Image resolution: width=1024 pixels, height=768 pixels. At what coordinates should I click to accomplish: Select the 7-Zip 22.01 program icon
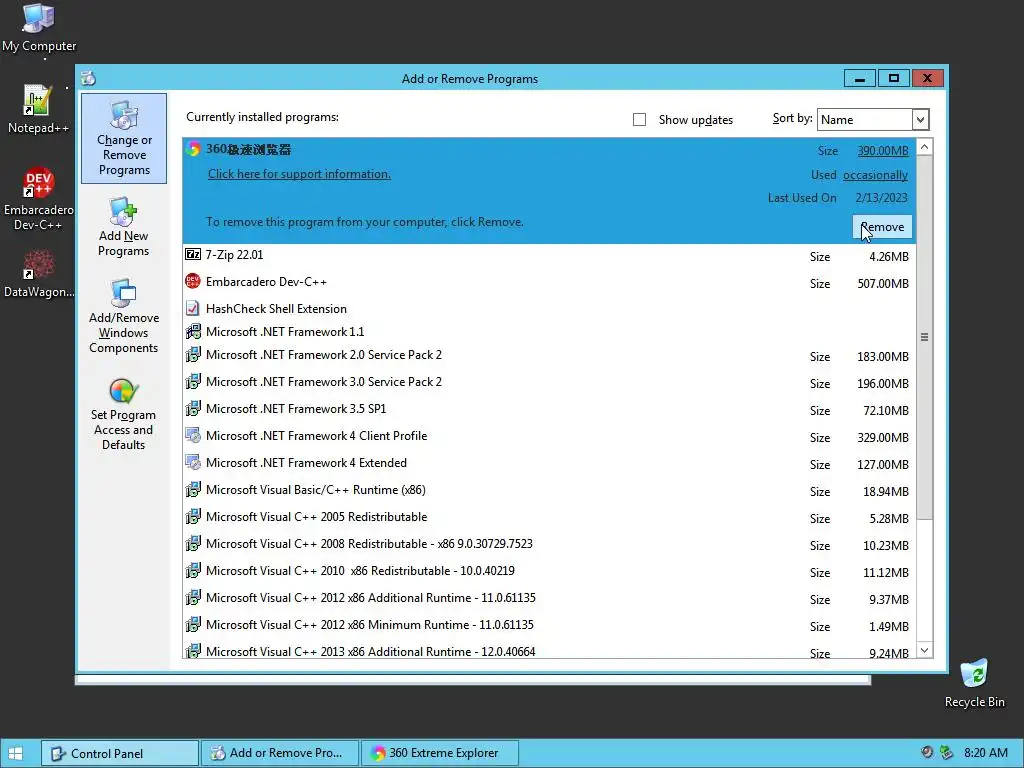point(193,254)
